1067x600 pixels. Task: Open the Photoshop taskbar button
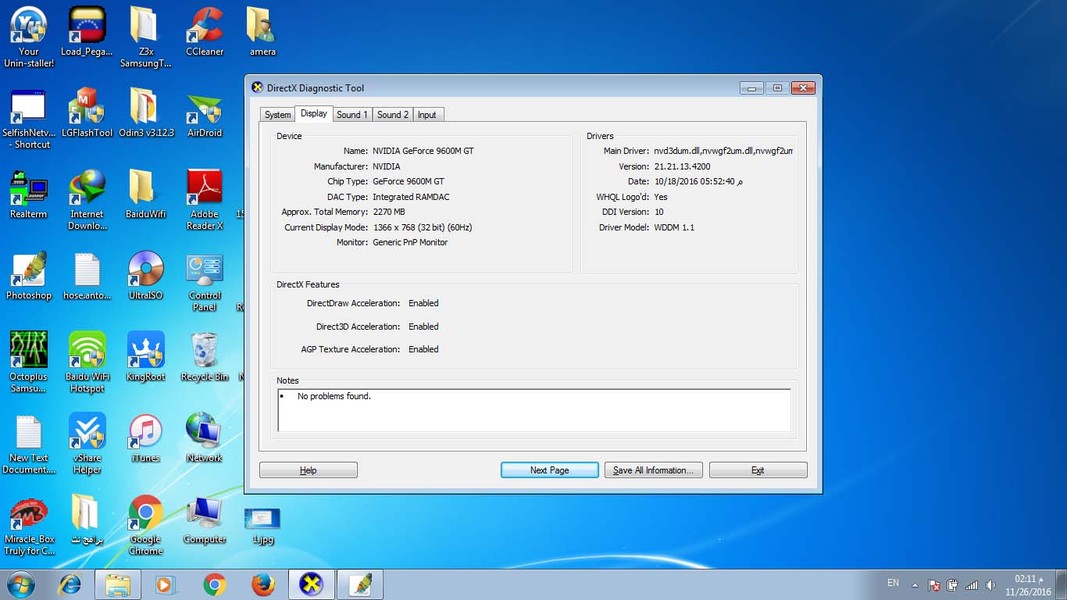[x=361, y=584]
